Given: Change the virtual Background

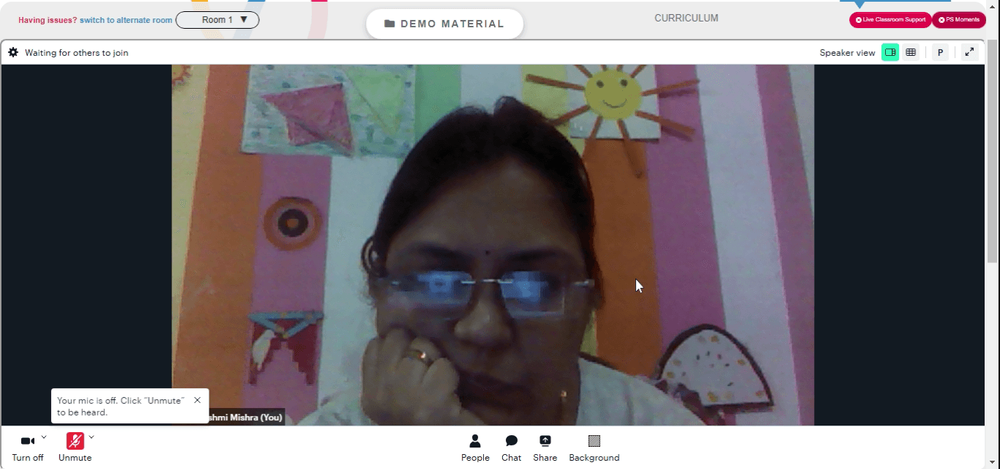Looking at the screenshot, I should coord(594,448).
